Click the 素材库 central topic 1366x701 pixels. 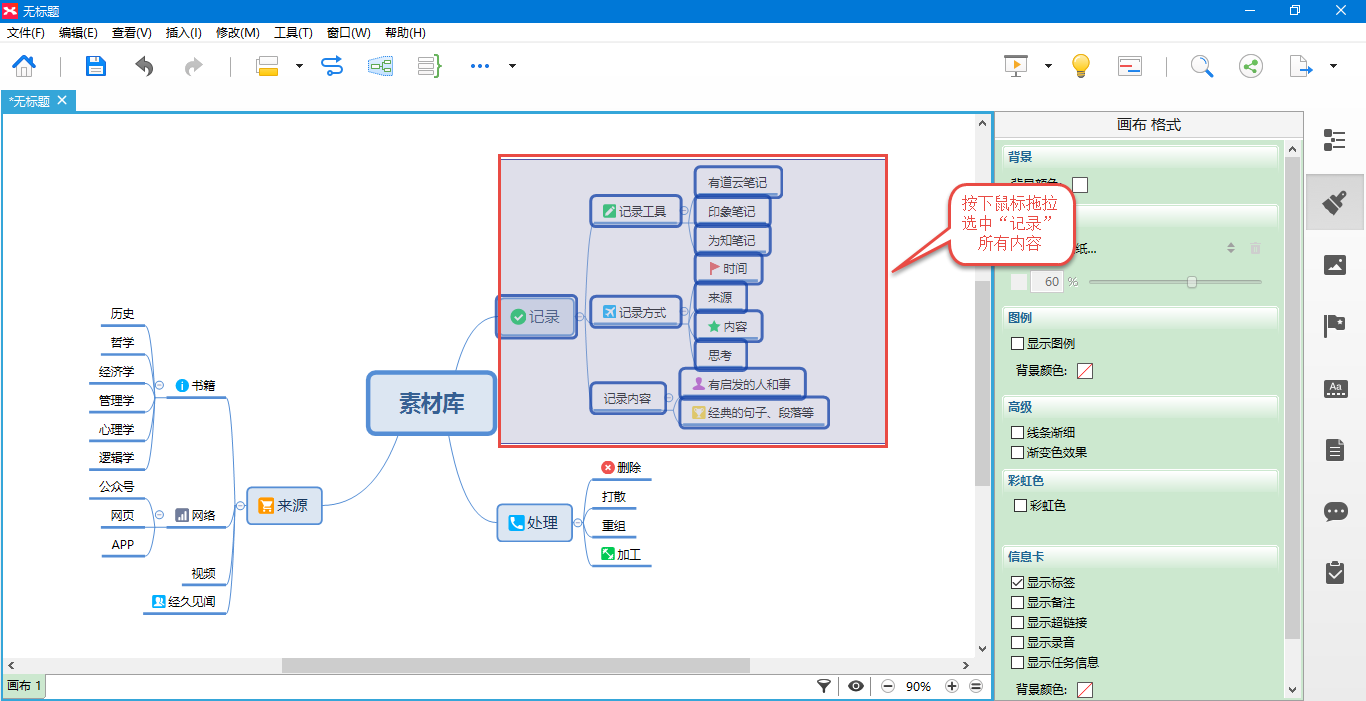(431, 403)
